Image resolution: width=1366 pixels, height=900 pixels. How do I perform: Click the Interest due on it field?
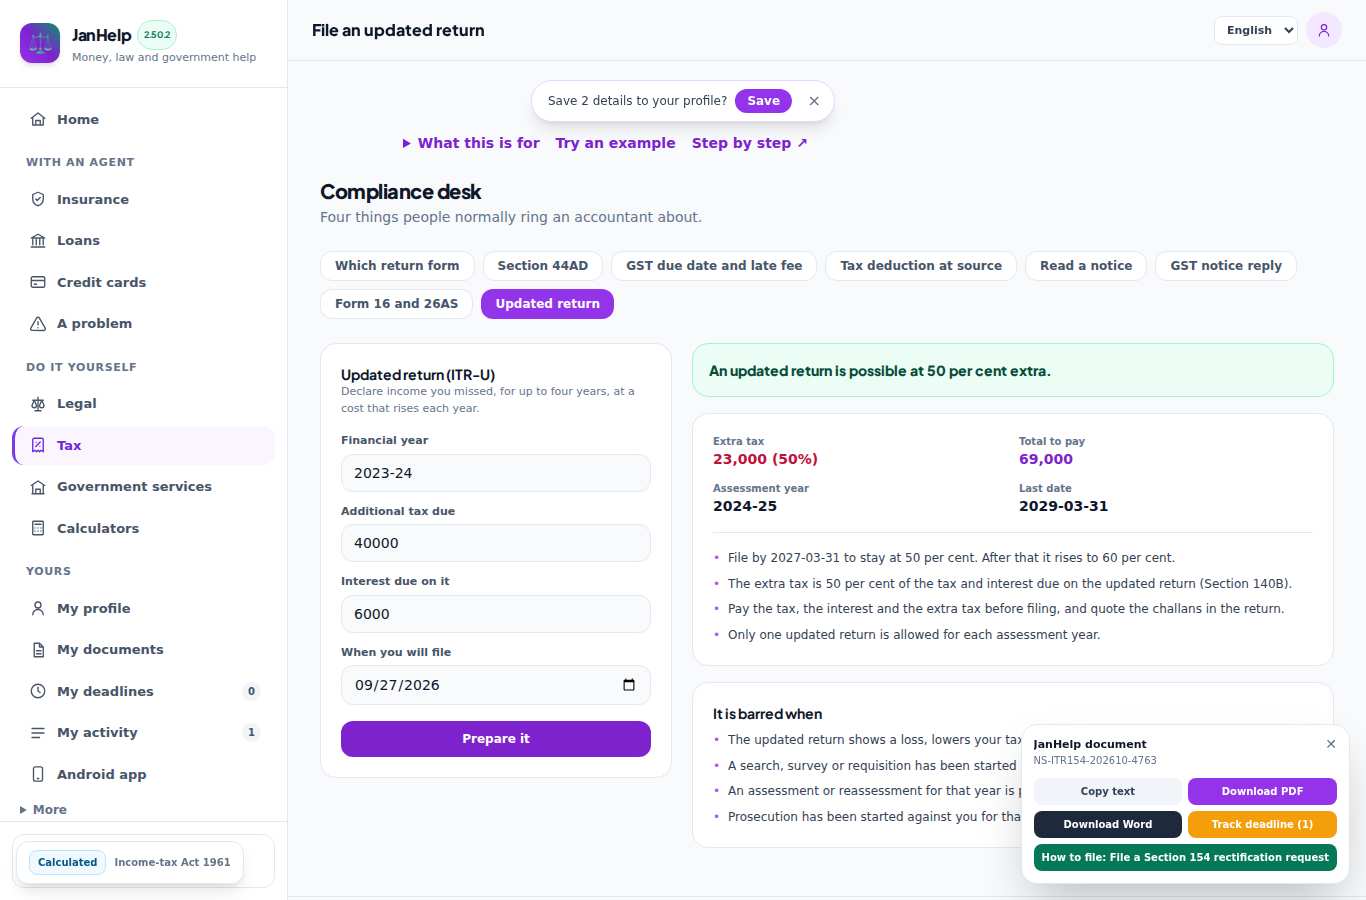496,614
